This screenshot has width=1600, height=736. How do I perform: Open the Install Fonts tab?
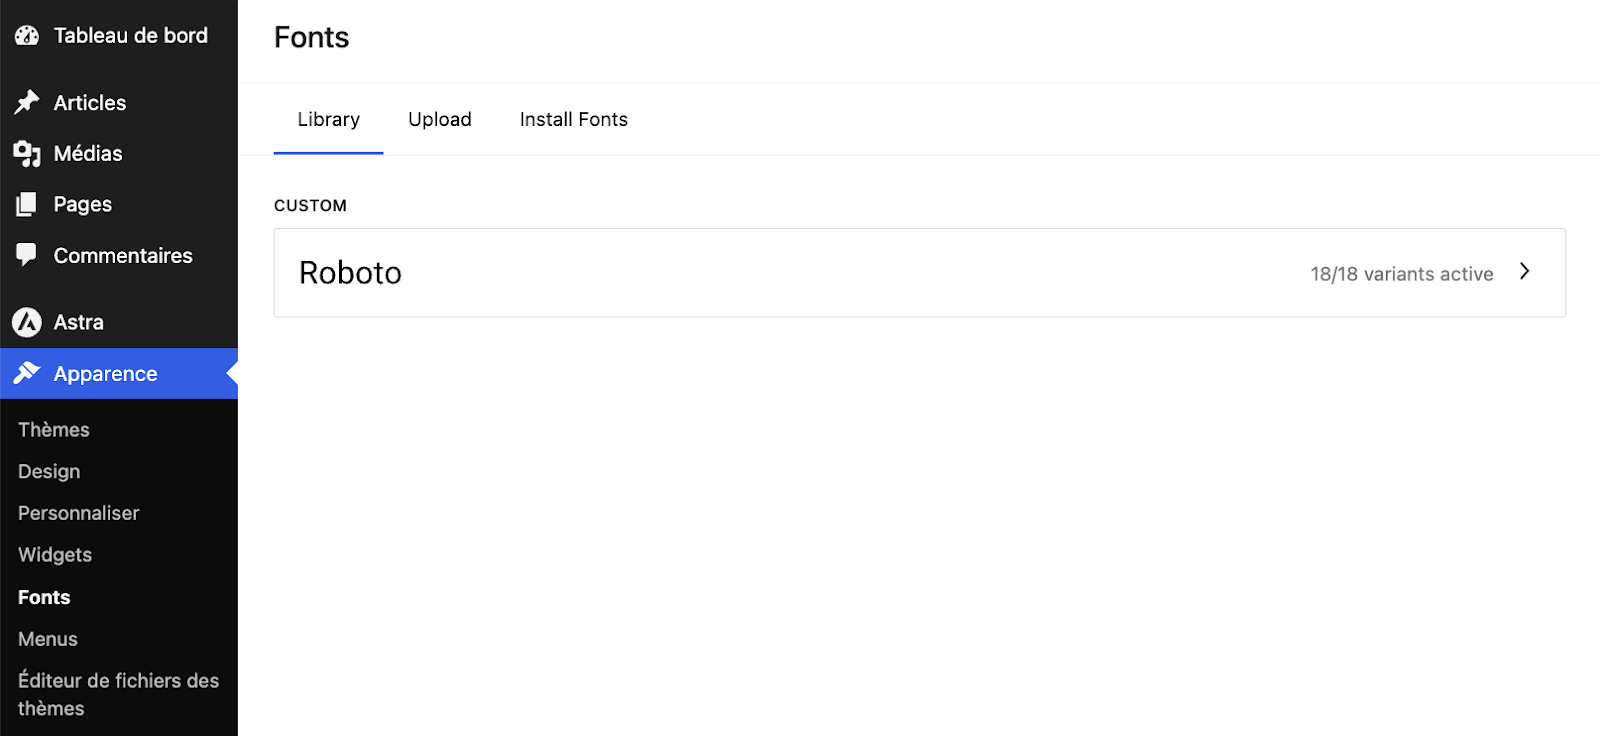tap(574, 119)
